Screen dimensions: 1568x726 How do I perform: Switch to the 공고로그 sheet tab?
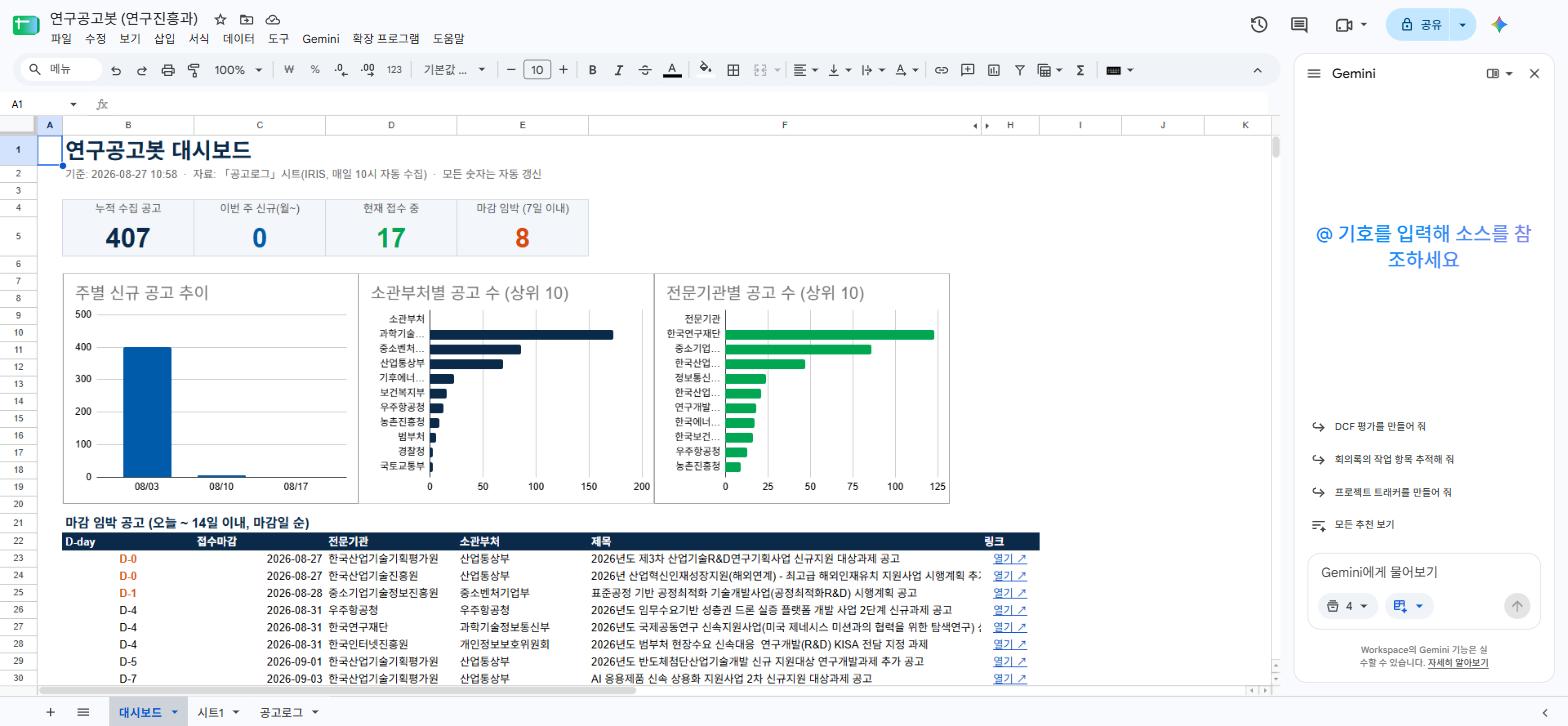[x=281, y=712]
